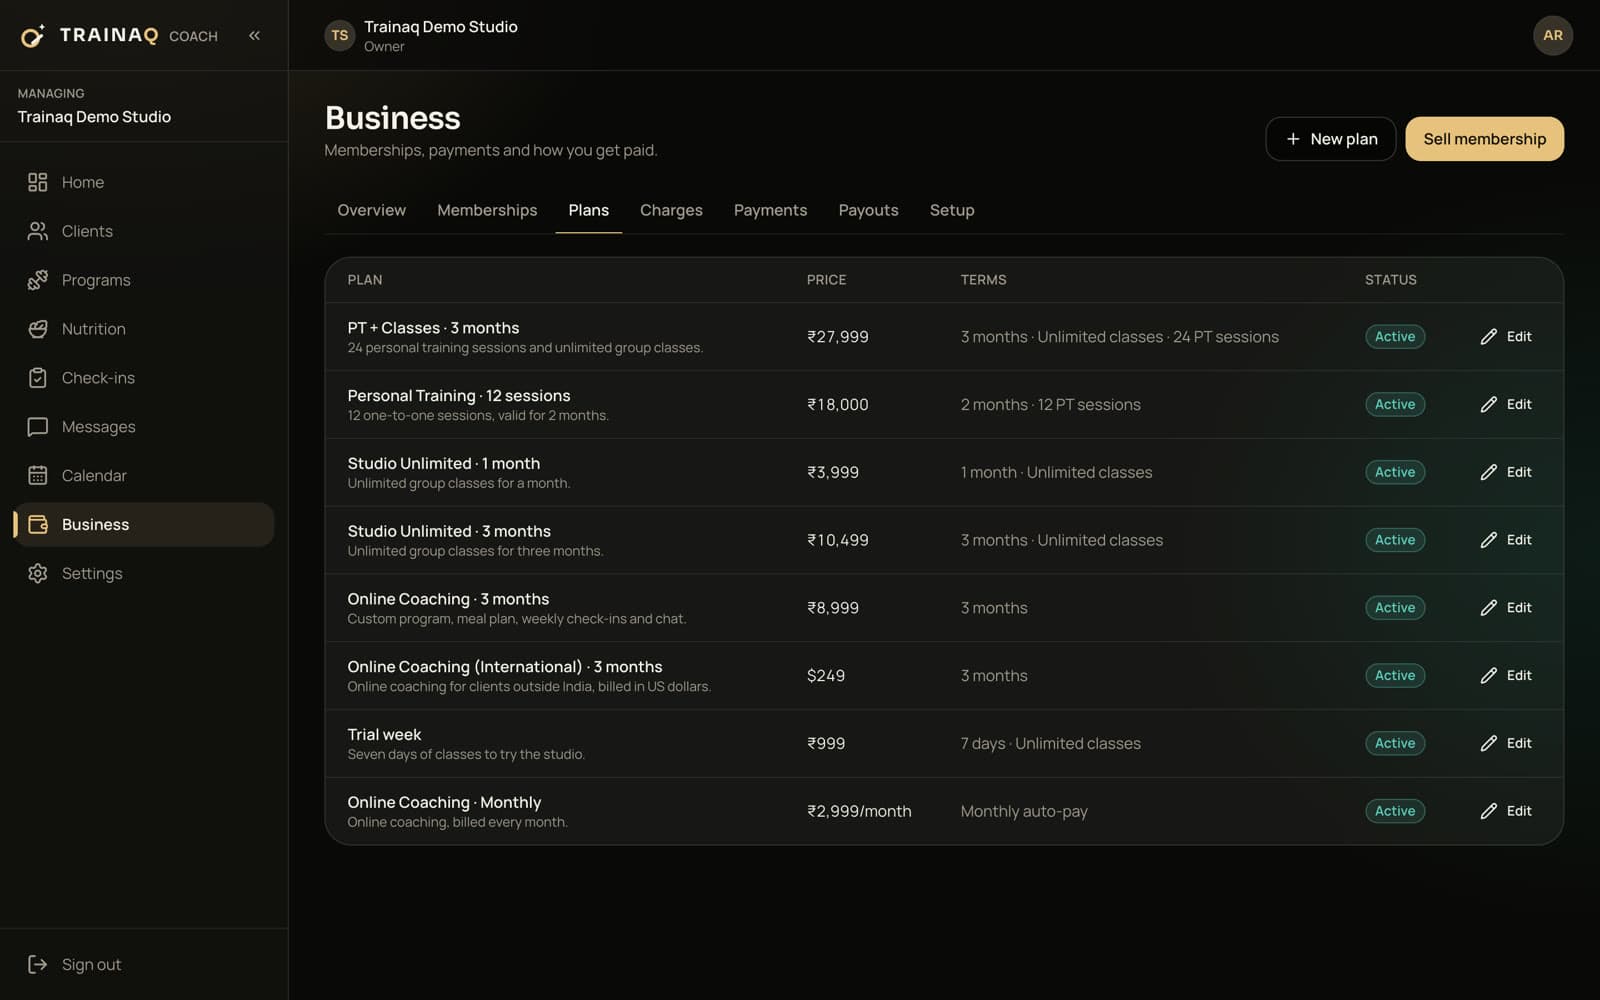This screenshot has width=1600, height=1000.
Task: Click Sell membership button
Action: click(1484, 139)
